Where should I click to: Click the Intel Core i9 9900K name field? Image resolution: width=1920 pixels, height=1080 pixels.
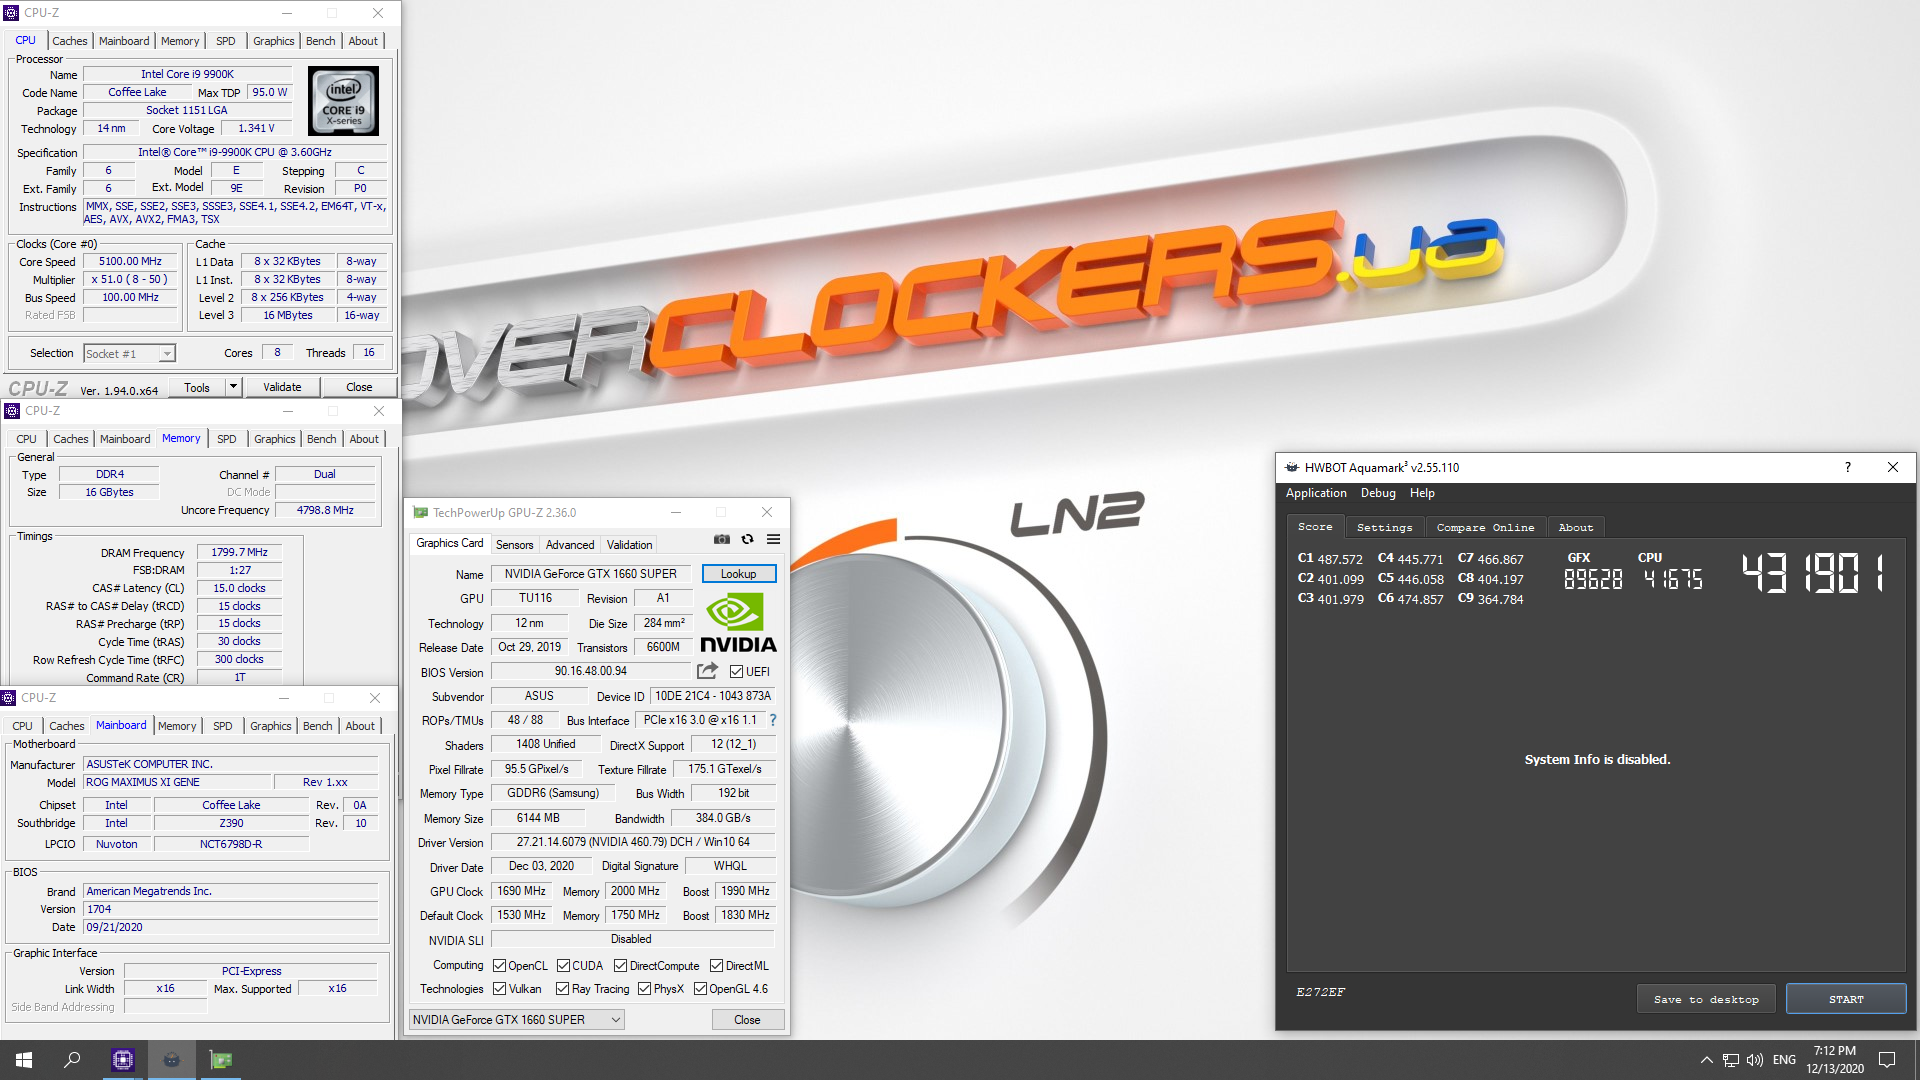tap(187, 74)
